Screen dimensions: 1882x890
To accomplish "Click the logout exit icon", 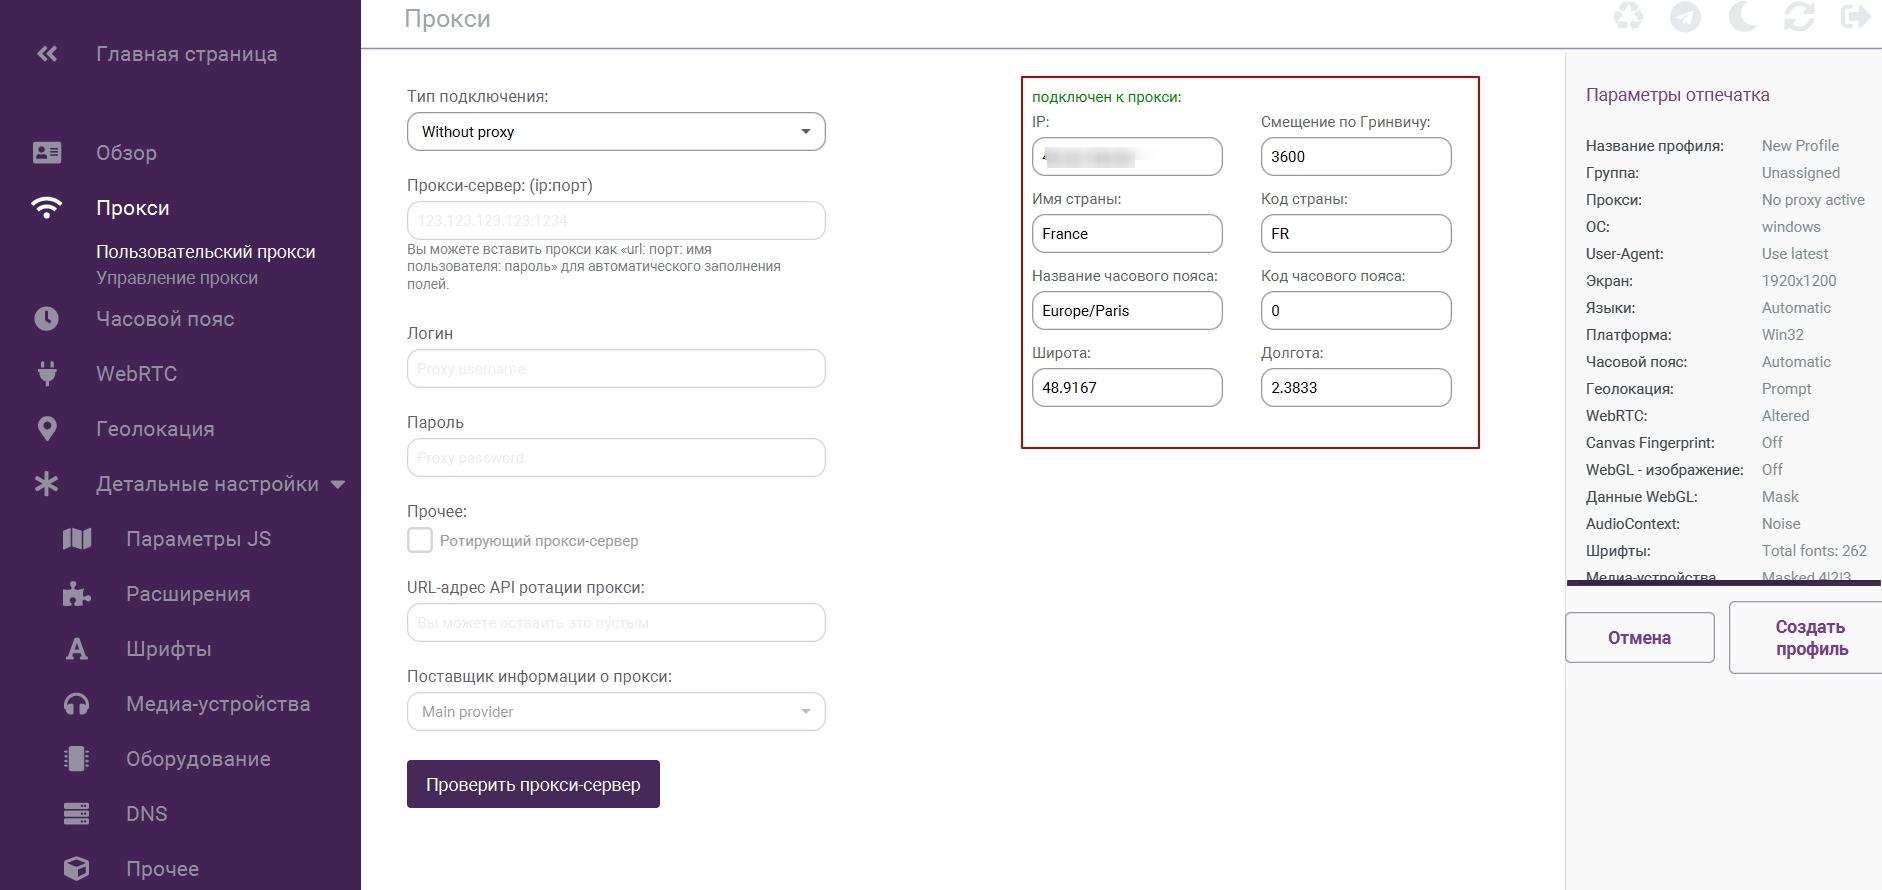I will click(x=1856, y=17).
